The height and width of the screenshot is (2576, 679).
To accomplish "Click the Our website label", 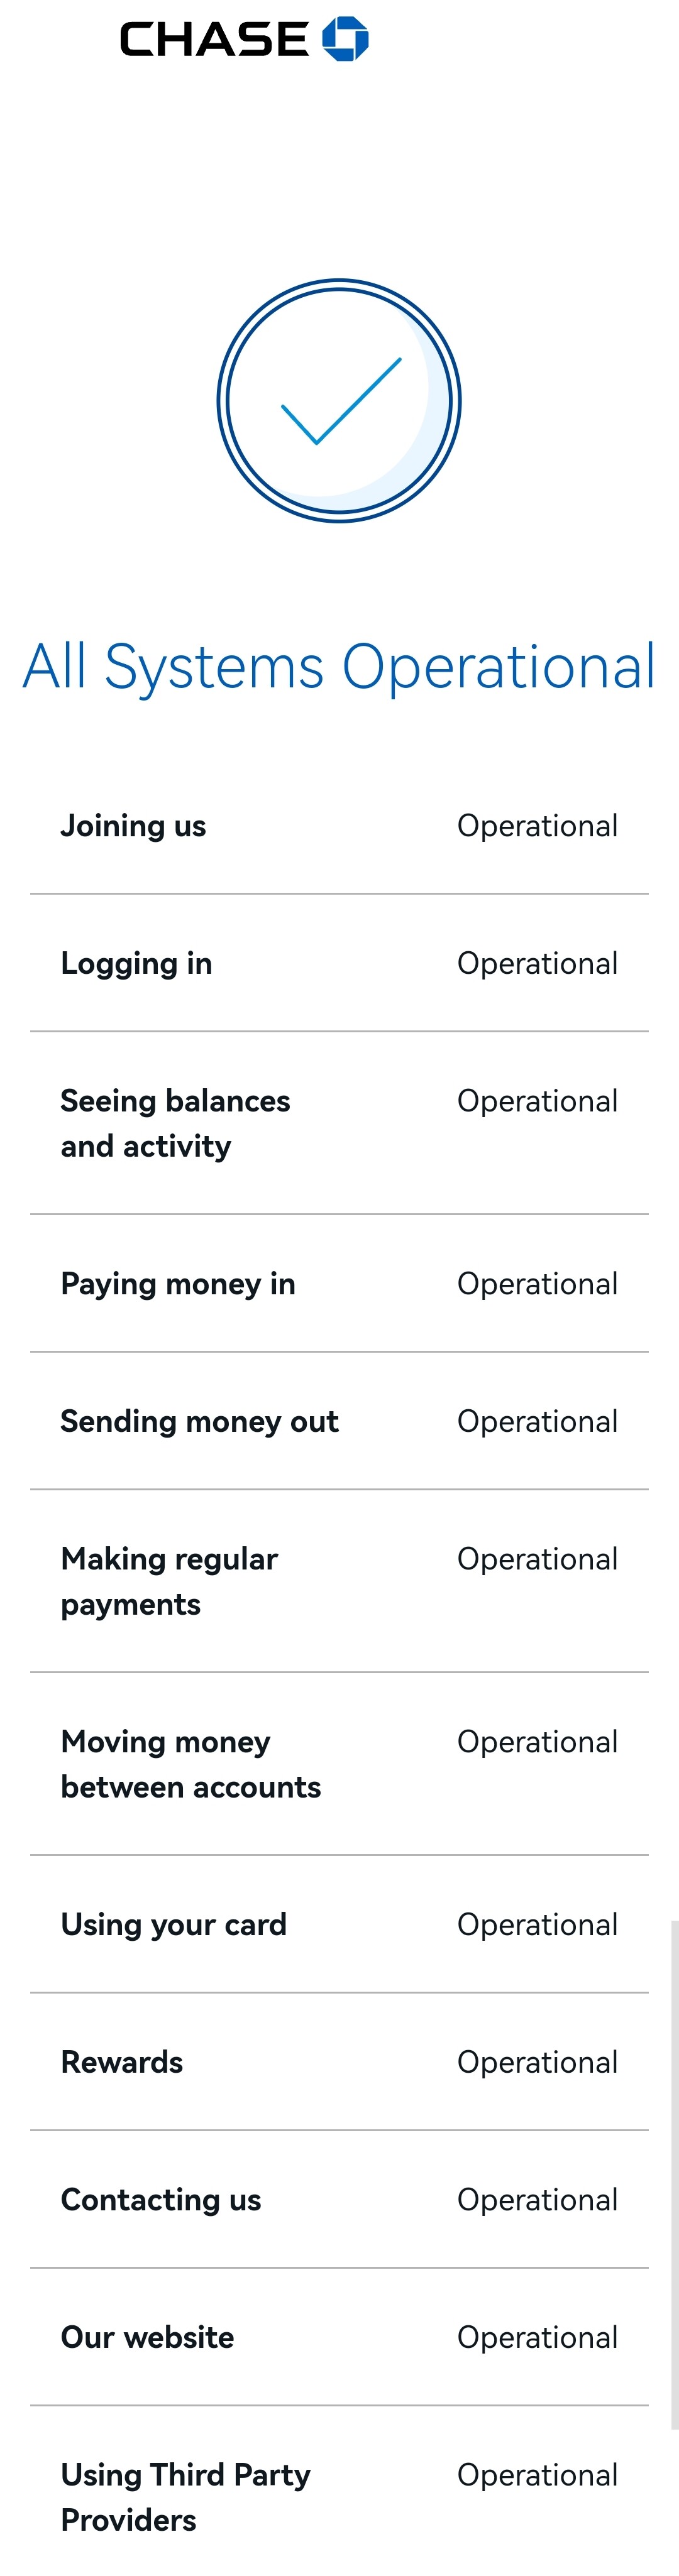I will 148,2337.
